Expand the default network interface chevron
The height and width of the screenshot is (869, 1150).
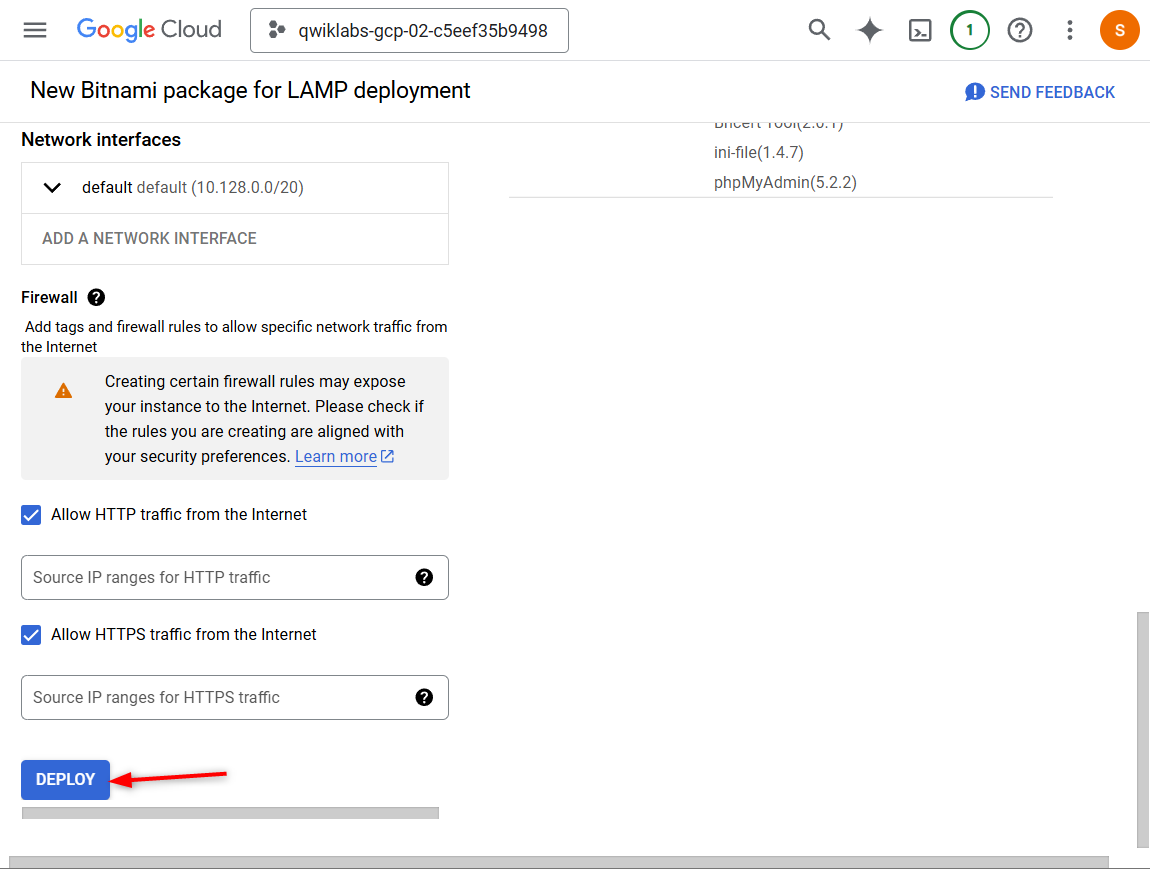tap(52, 188)
